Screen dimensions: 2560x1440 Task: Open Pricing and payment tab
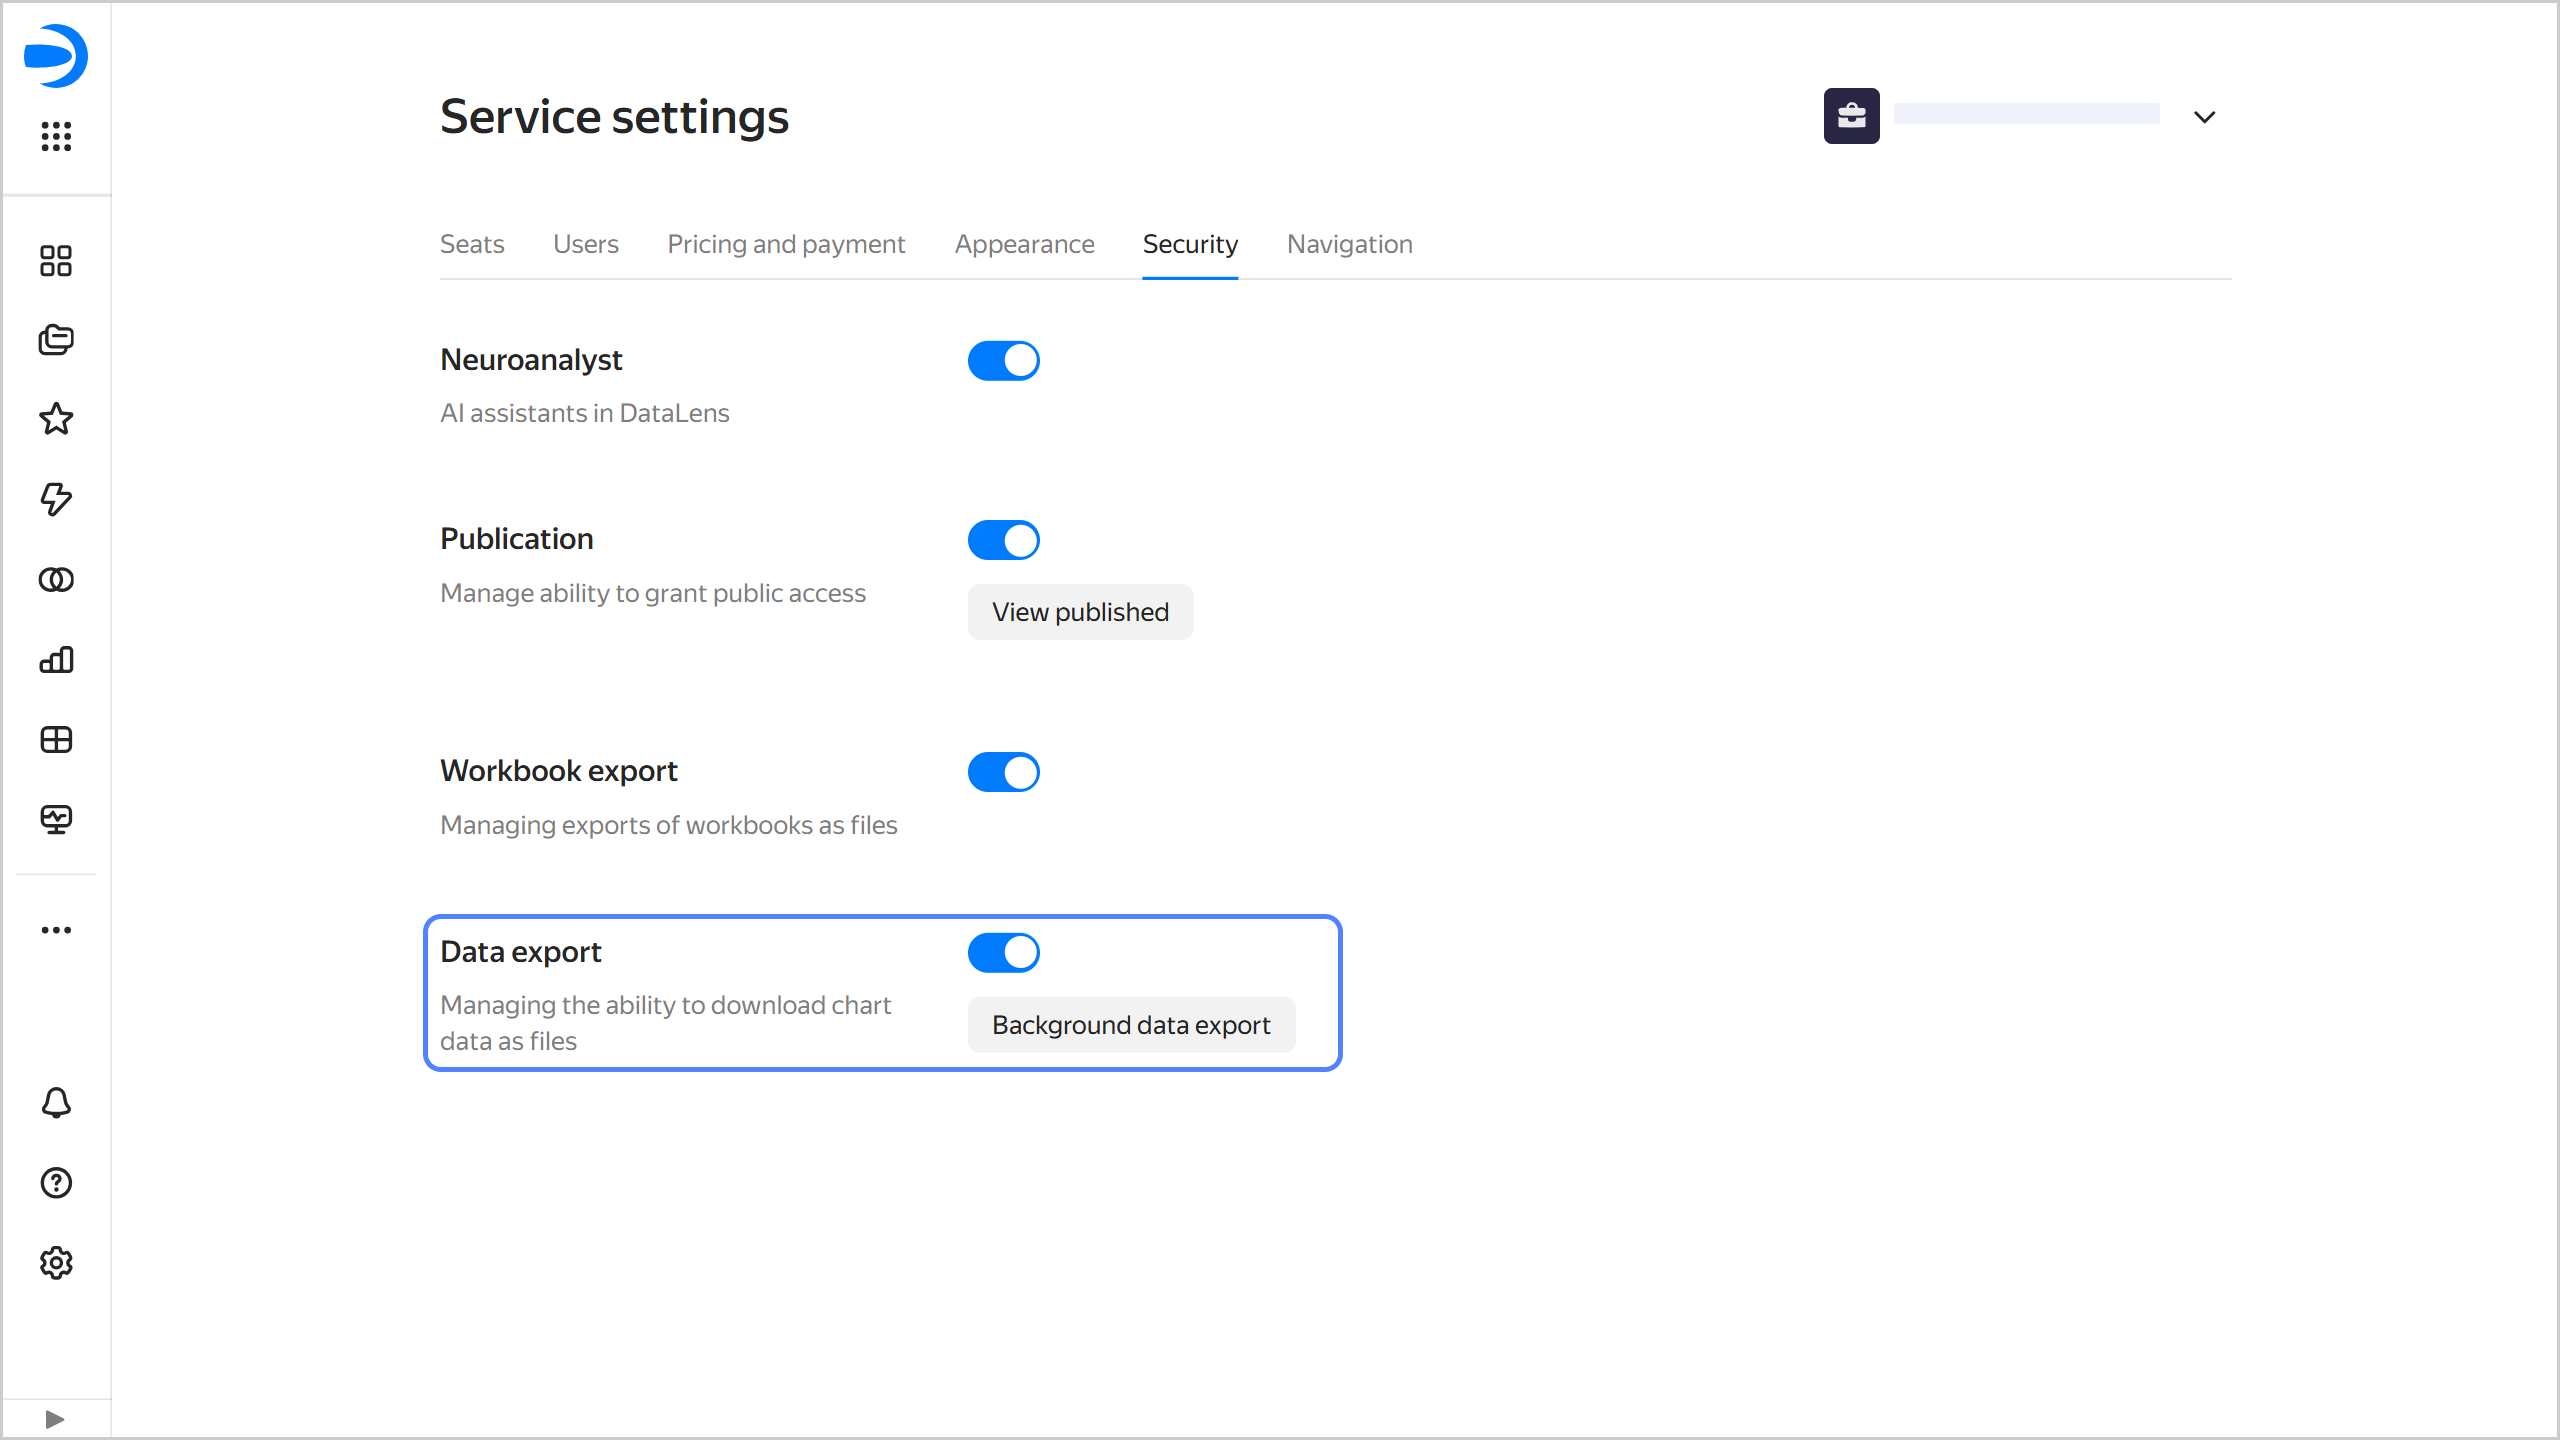(786, 244)
